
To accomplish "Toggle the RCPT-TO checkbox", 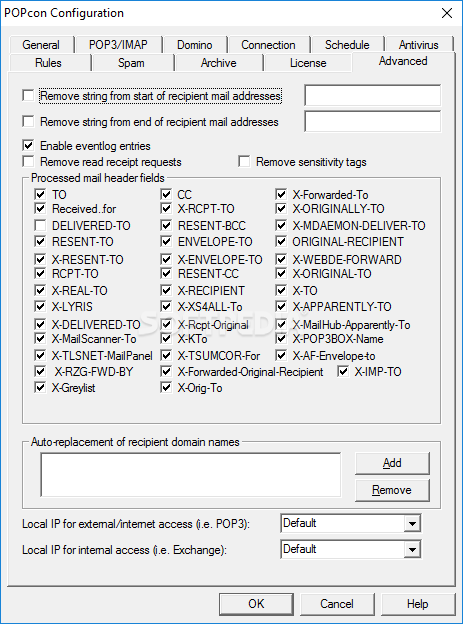I will (x=40, y=273).
